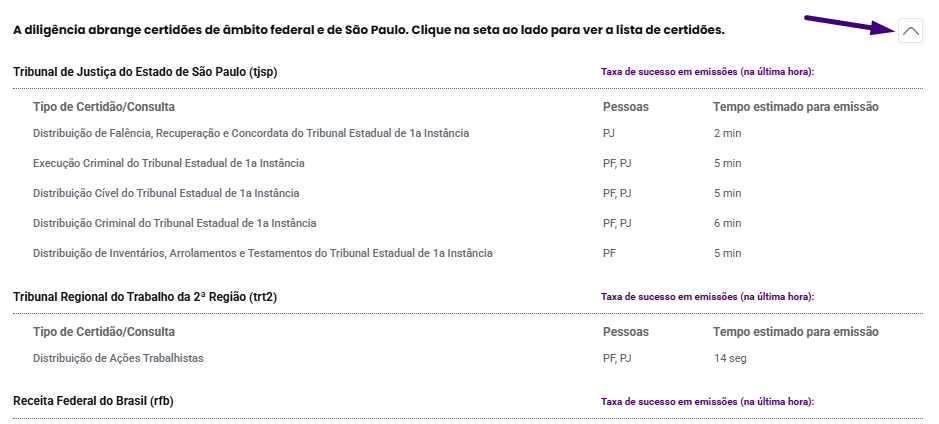Click Tribunal Regional do Trabalho (trt2) heading
Viewport: 939px width, 424px height.
[x=145, y=297]
